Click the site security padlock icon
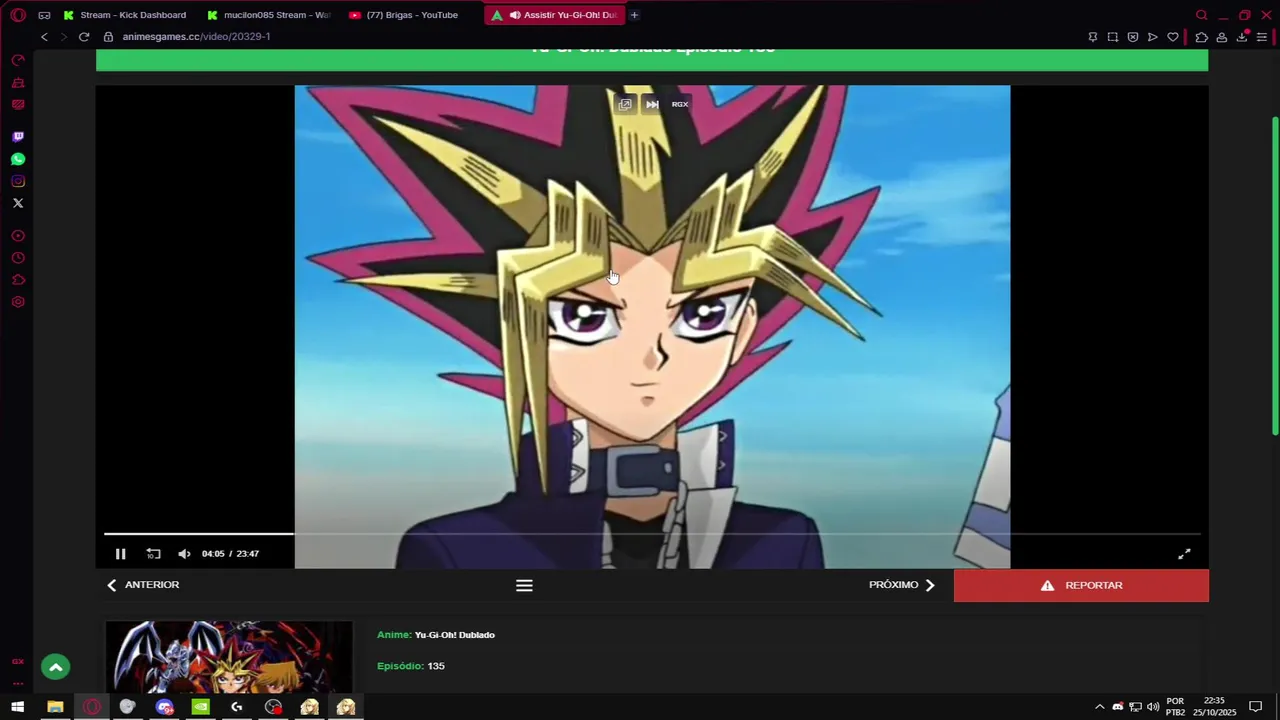This screenshot has width=1280, height=720. 109,37
